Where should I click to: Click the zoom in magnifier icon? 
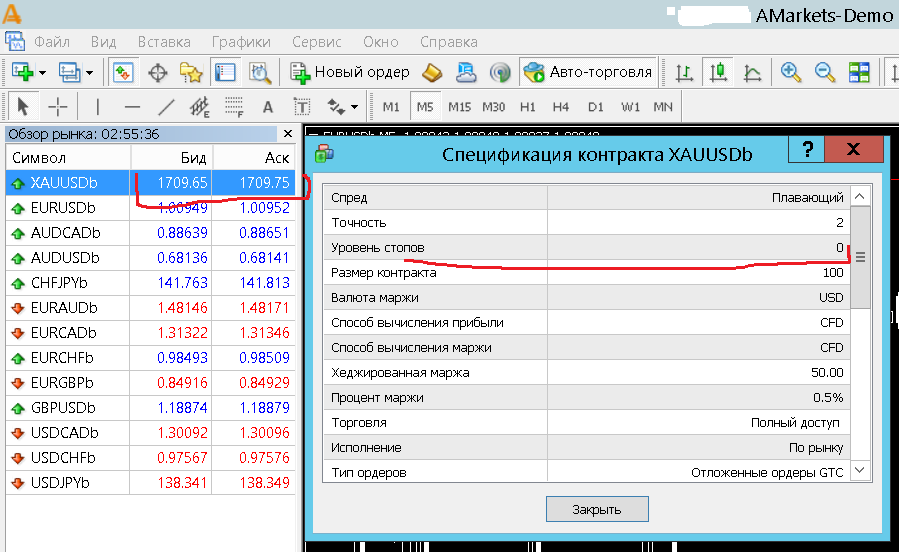(x=791, y=72)
